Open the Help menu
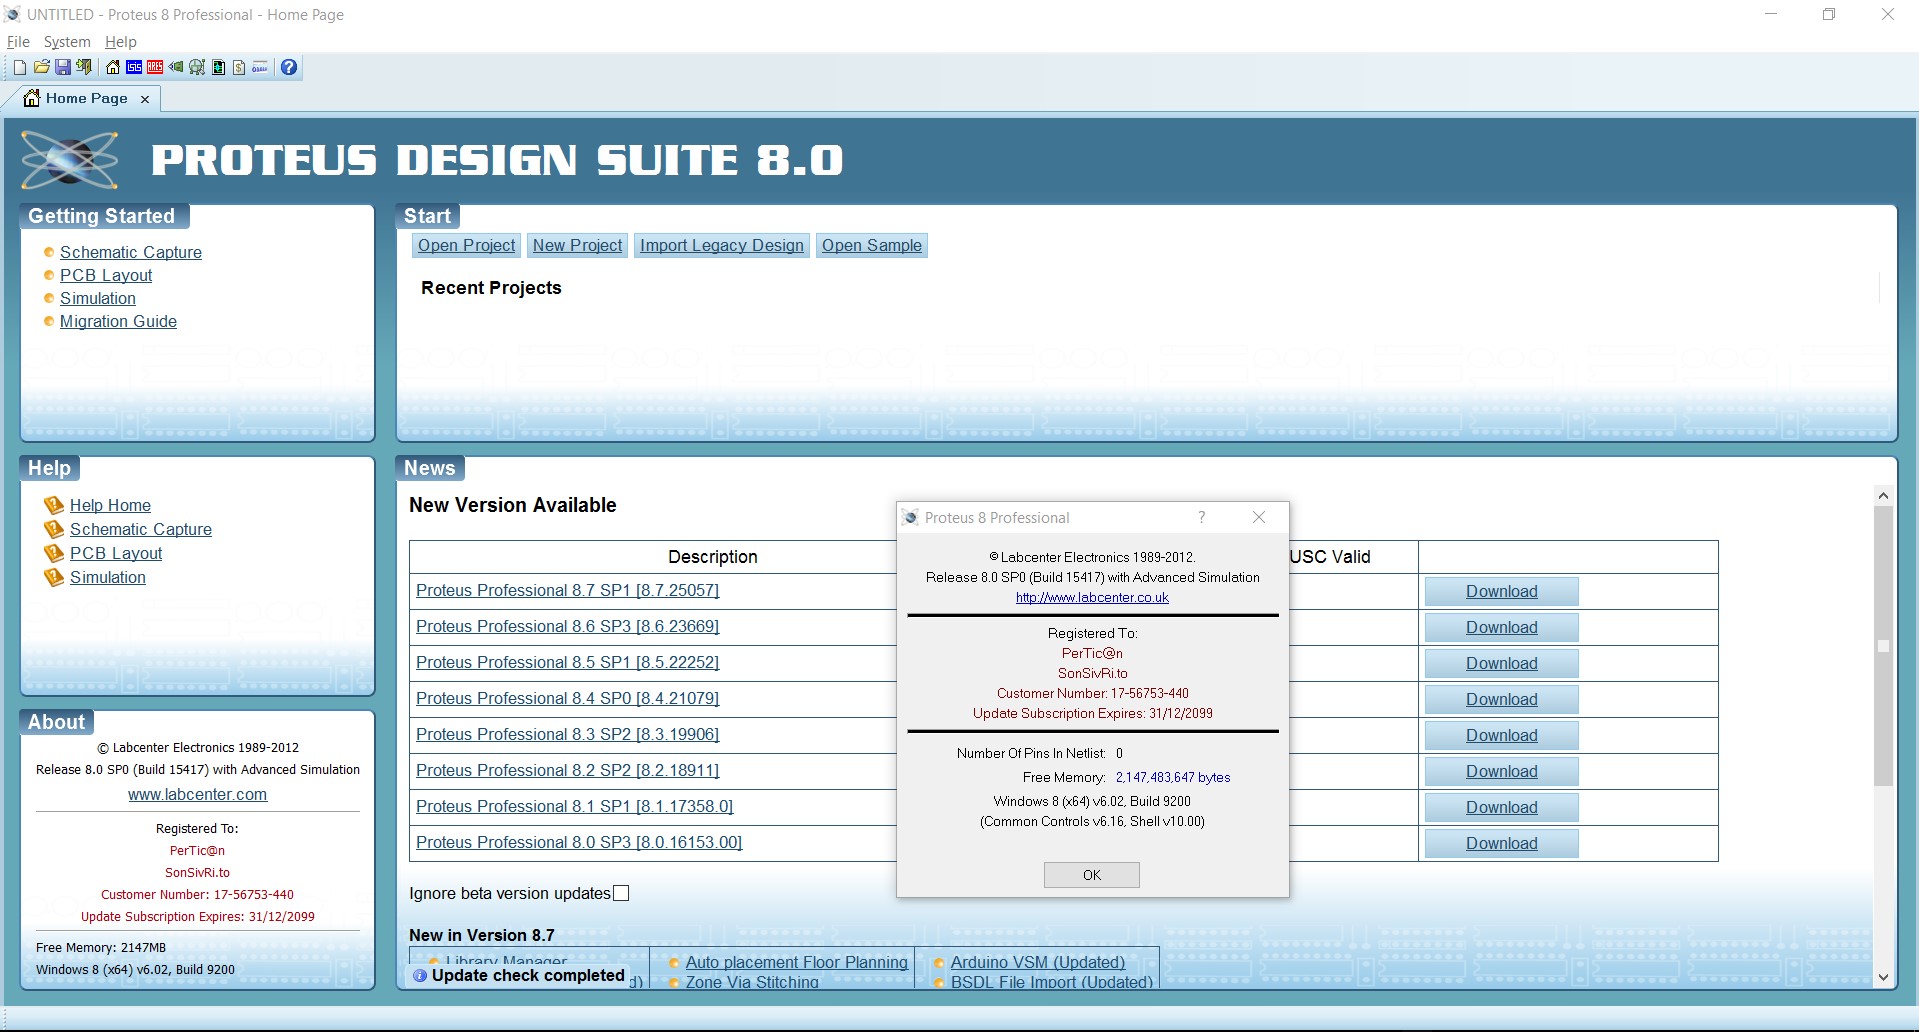Image resolution: width=1919 pixels, height=1032 pixels. tap(121, 41)
